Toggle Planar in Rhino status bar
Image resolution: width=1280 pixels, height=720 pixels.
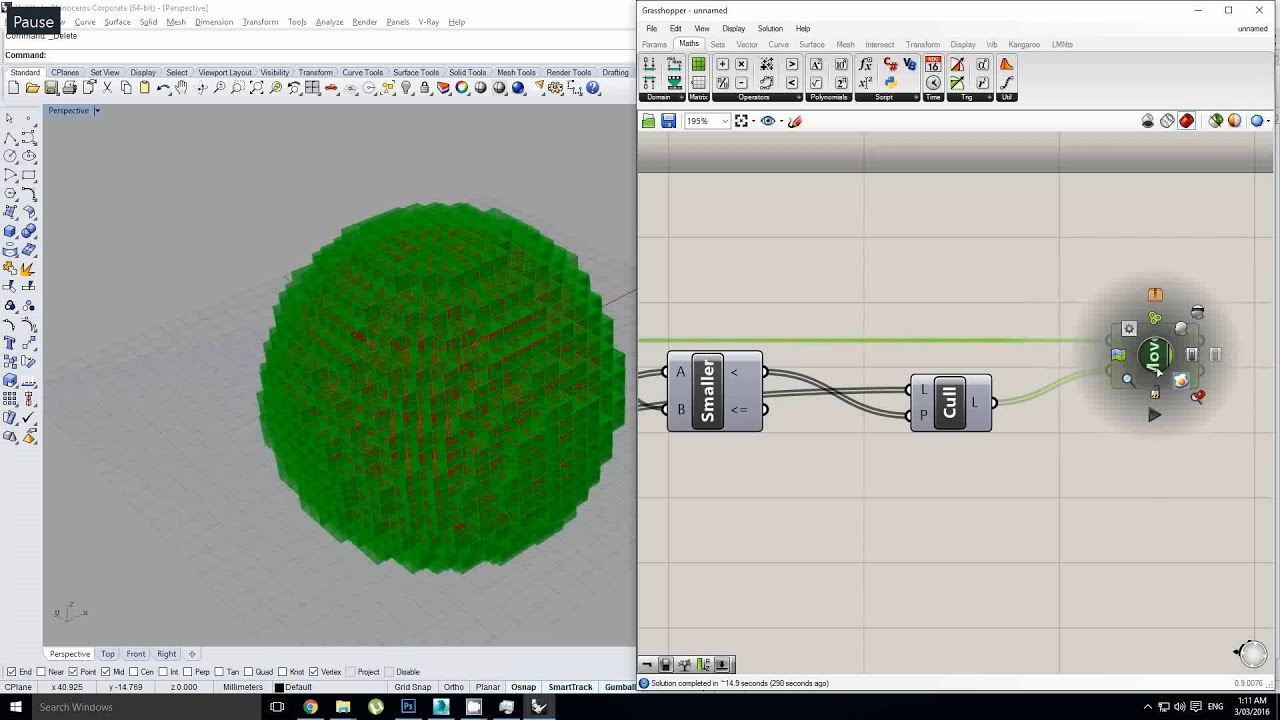point(488,687)
